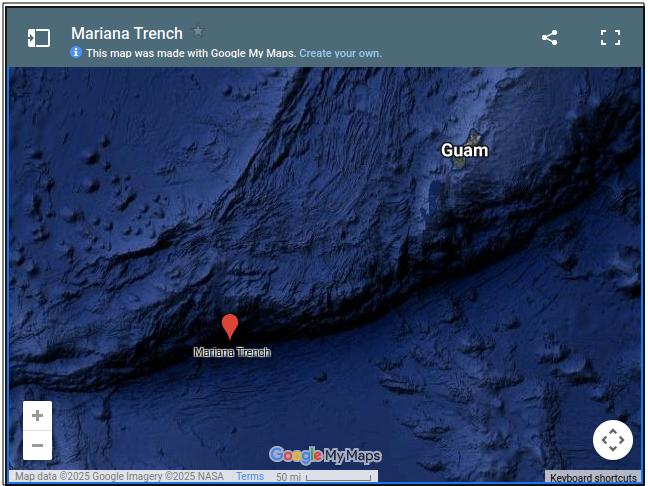The image size is (648, 486).
Task: Click the Google My Maps logo
Action: [325, 455]
